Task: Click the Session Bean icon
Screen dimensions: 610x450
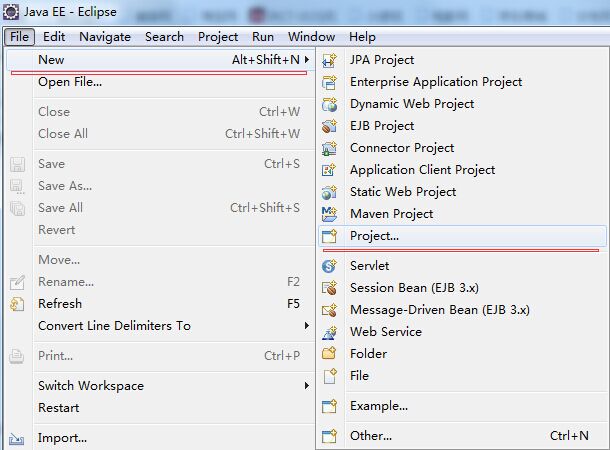Action: click(330, 288)
